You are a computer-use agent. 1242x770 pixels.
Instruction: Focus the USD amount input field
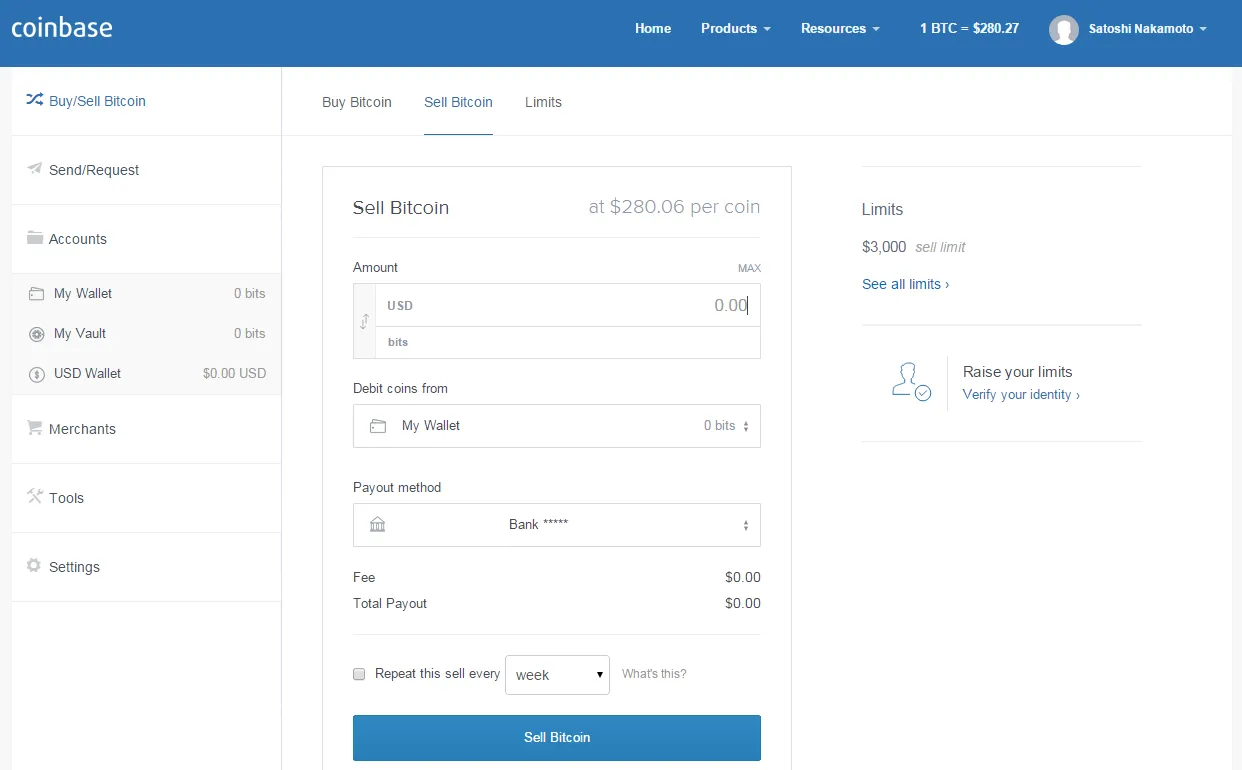(580, 305)
